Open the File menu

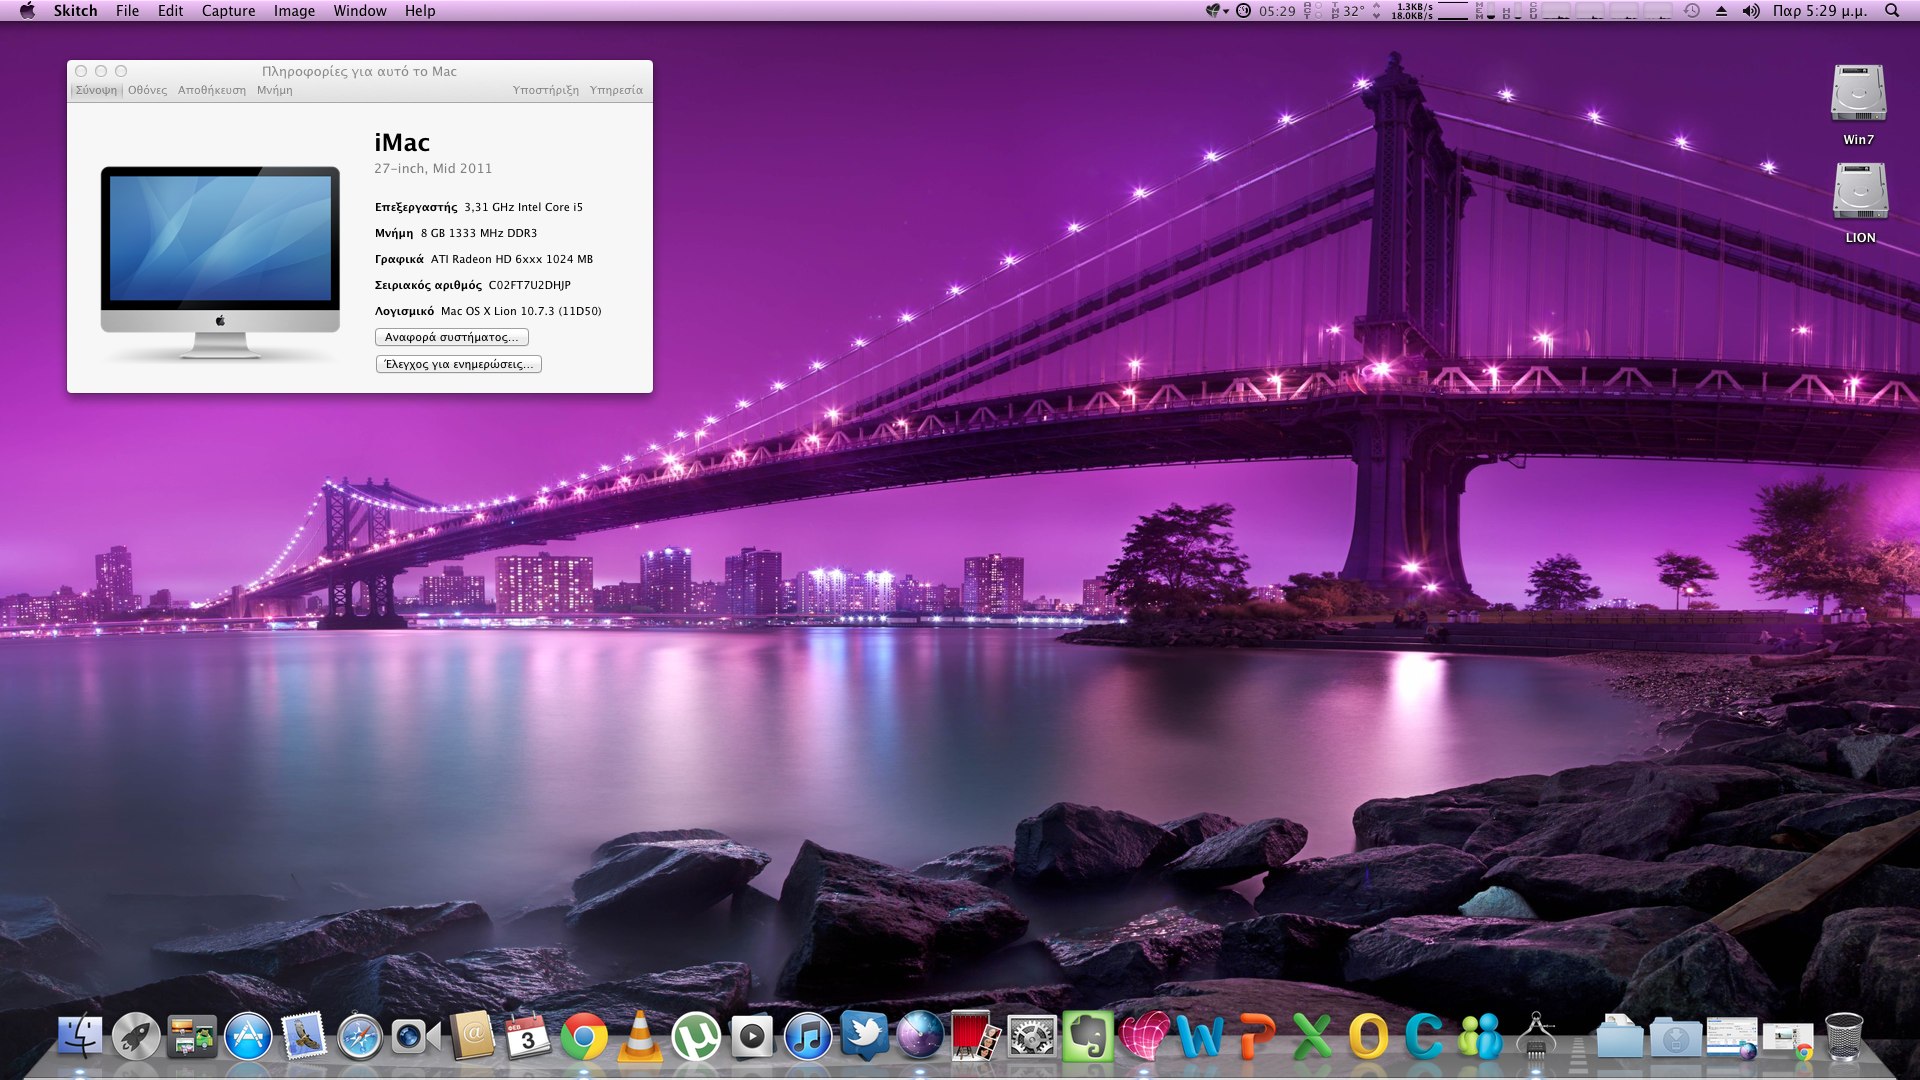(x=127, y=11)
